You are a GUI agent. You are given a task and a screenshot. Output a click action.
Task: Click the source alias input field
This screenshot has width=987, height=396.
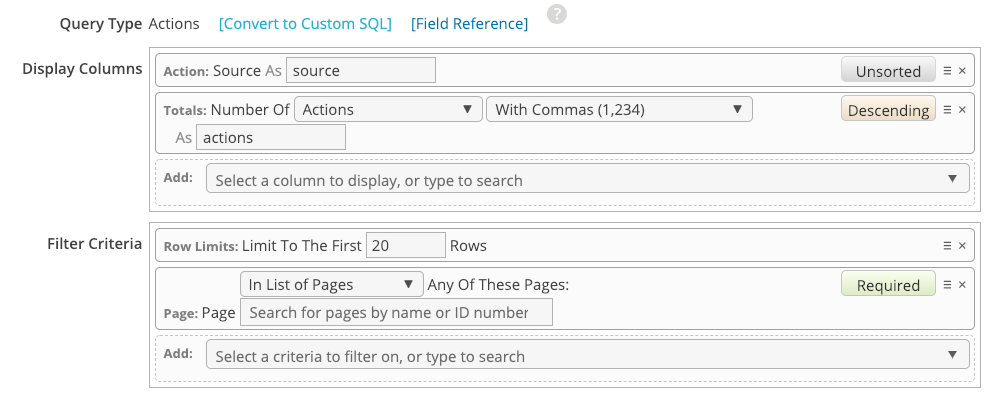(361, 70)
